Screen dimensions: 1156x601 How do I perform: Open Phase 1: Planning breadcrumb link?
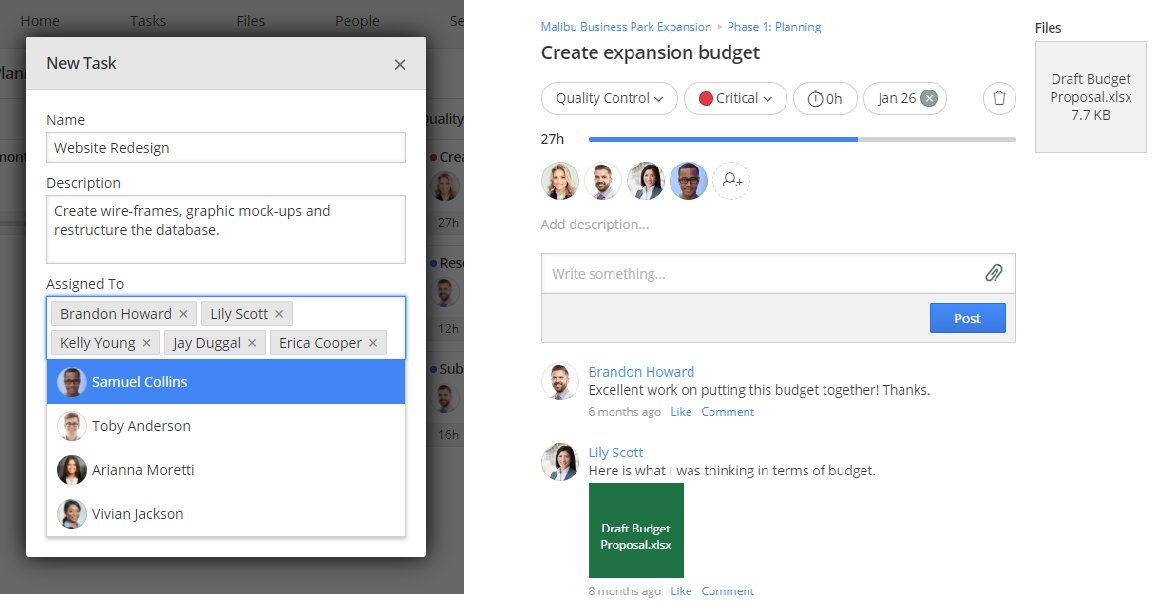coord(774,27)
